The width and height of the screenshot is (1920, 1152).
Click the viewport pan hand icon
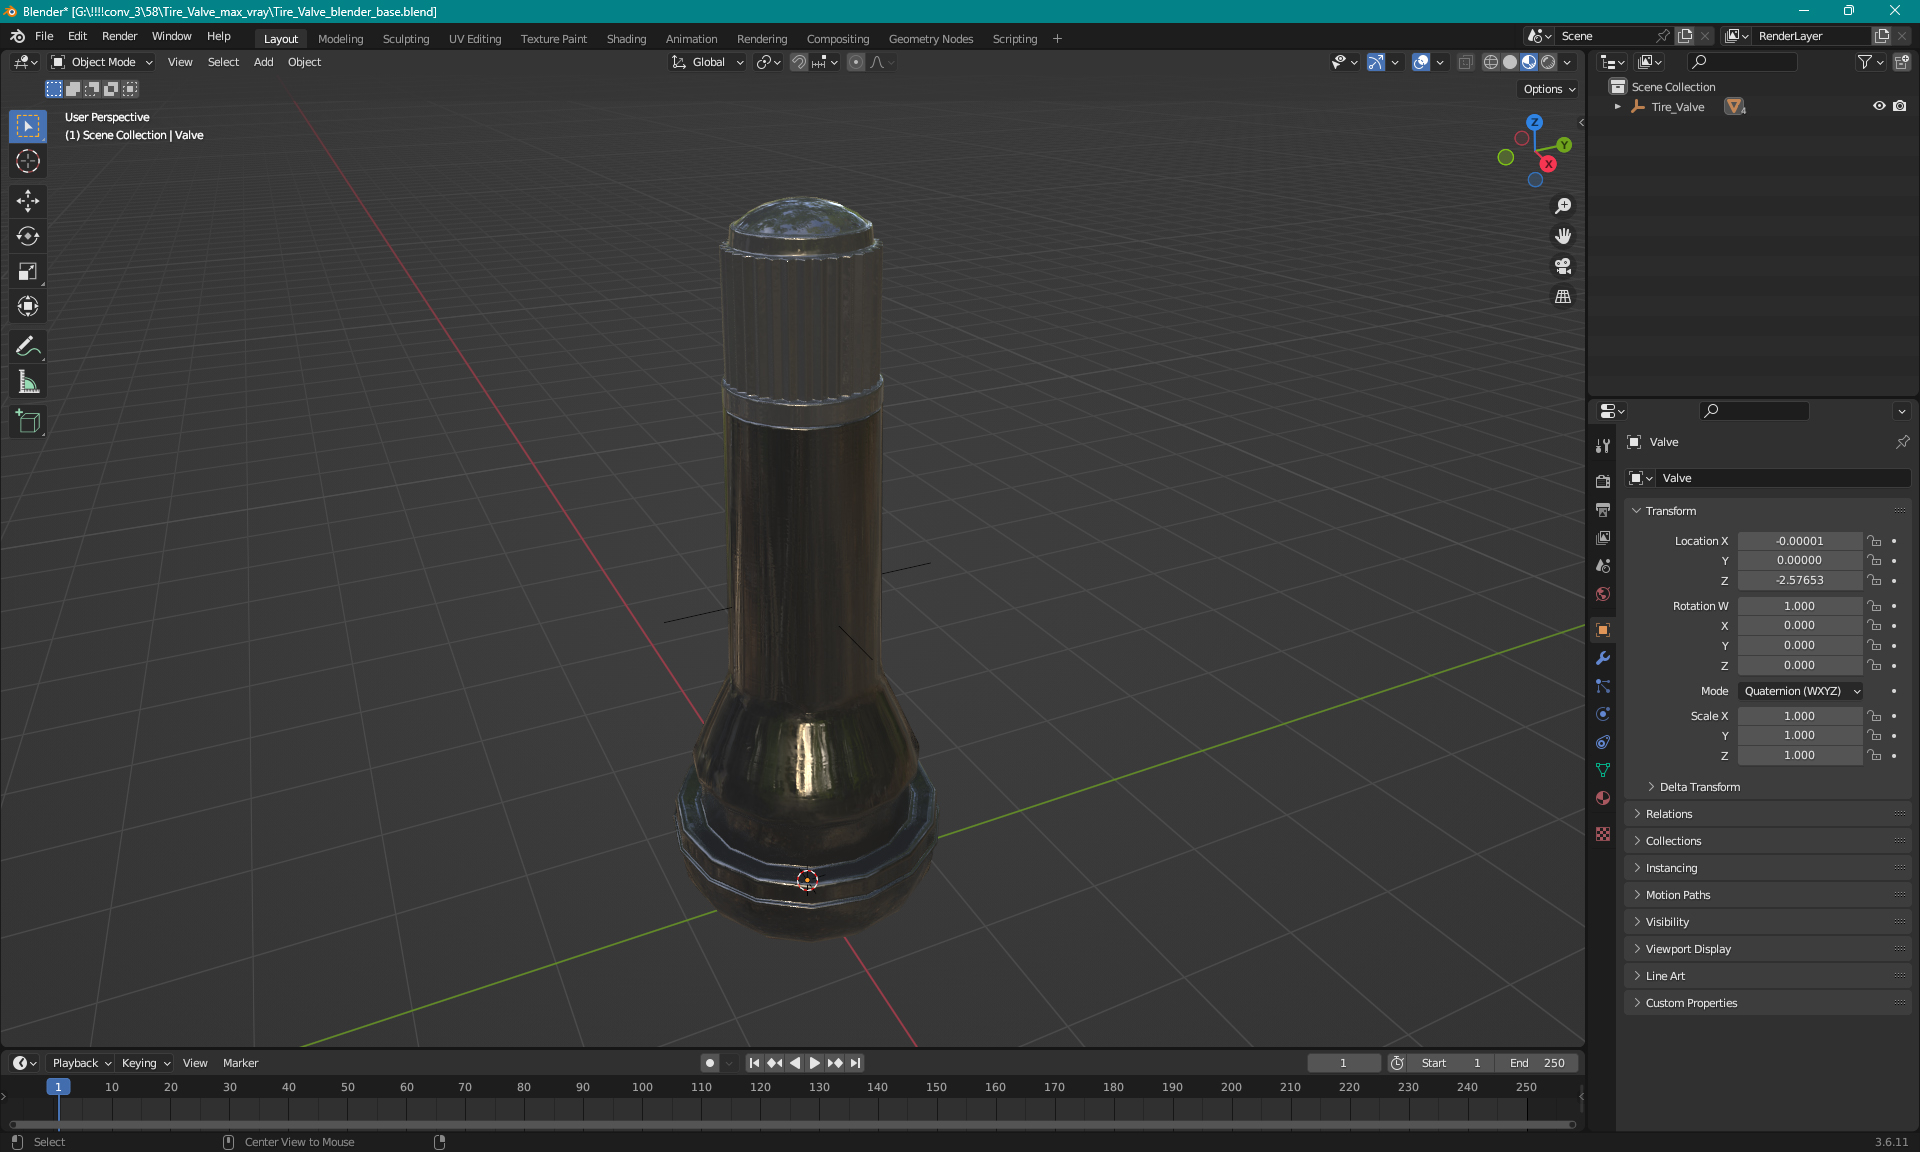[x=1563, y=236]
